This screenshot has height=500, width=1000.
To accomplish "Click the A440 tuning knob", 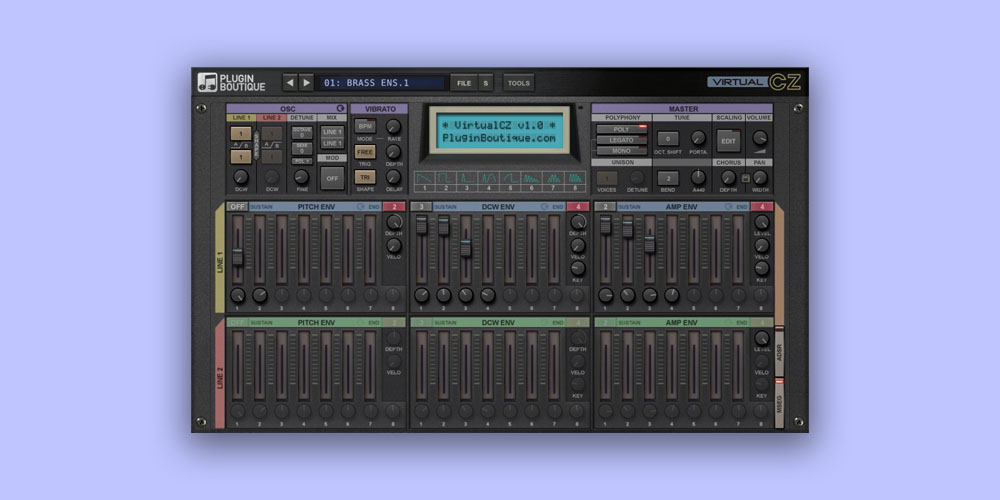I will pyautogui.click(x=698, y=177).
